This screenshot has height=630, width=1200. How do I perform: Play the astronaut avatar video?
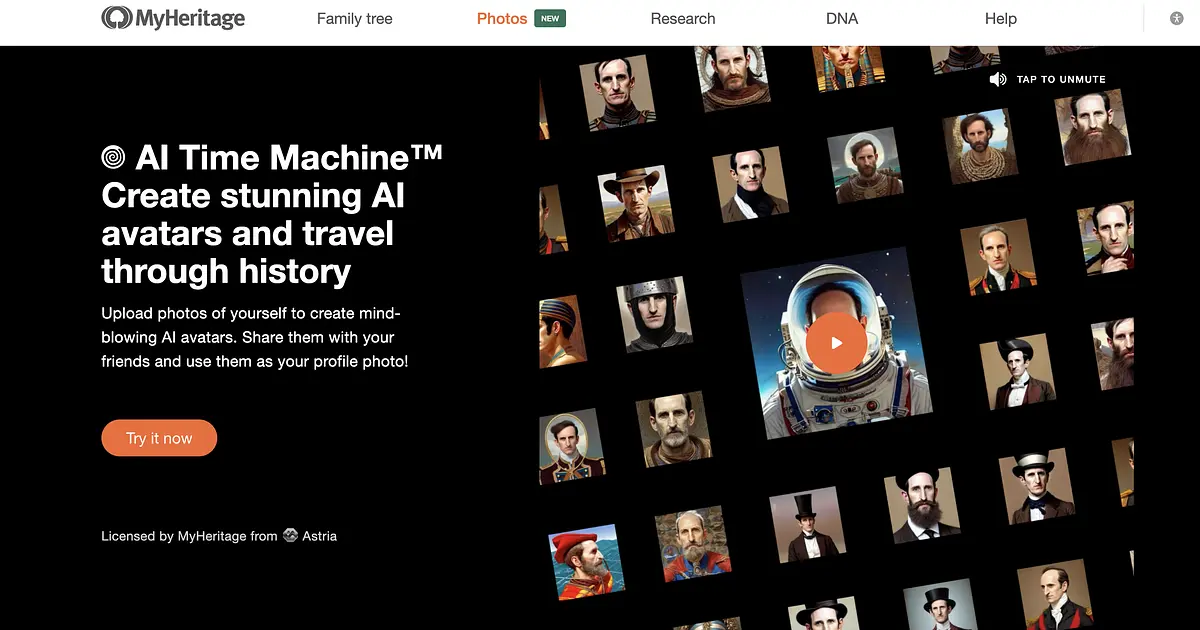click(837, 343)
